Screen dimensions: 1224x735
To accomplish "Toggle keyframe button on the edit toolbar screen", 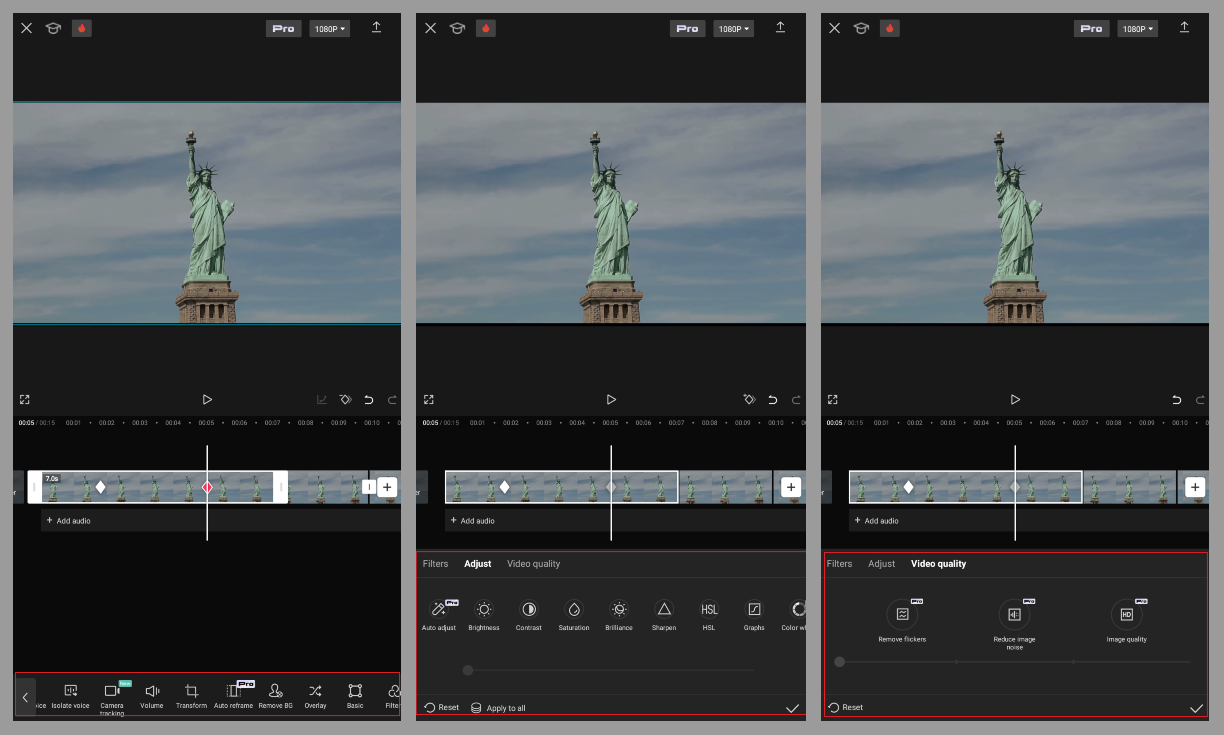I will pos(345,399).
